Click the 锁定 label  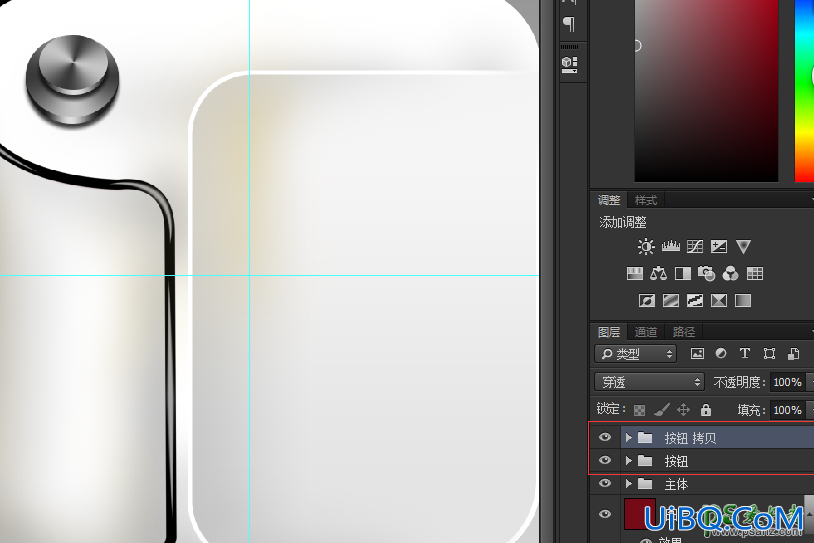pos(611,409)
